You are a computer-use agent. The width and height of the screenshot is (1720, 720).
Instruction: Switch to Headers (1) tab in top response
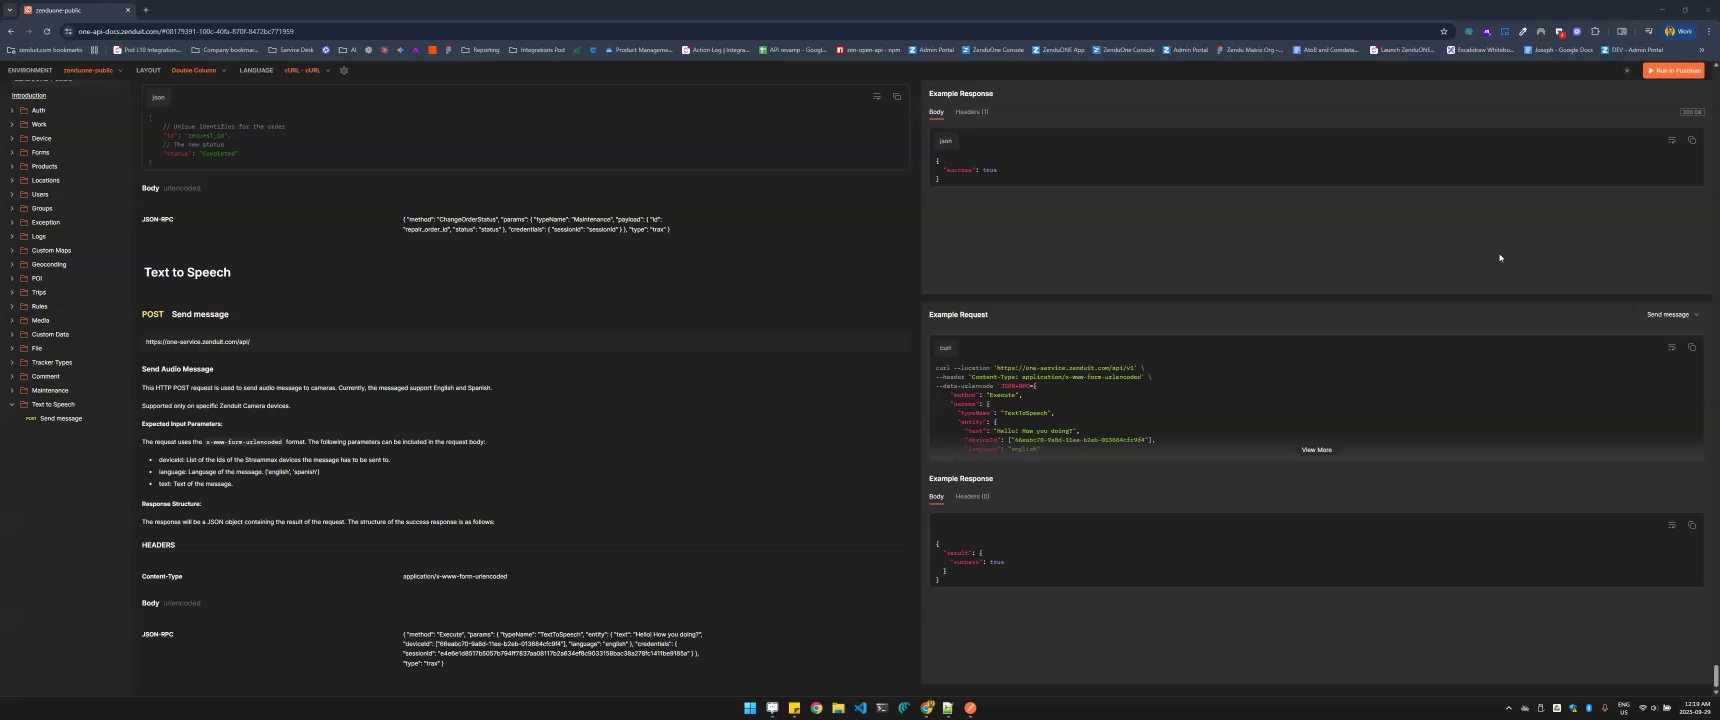[971, 112]
